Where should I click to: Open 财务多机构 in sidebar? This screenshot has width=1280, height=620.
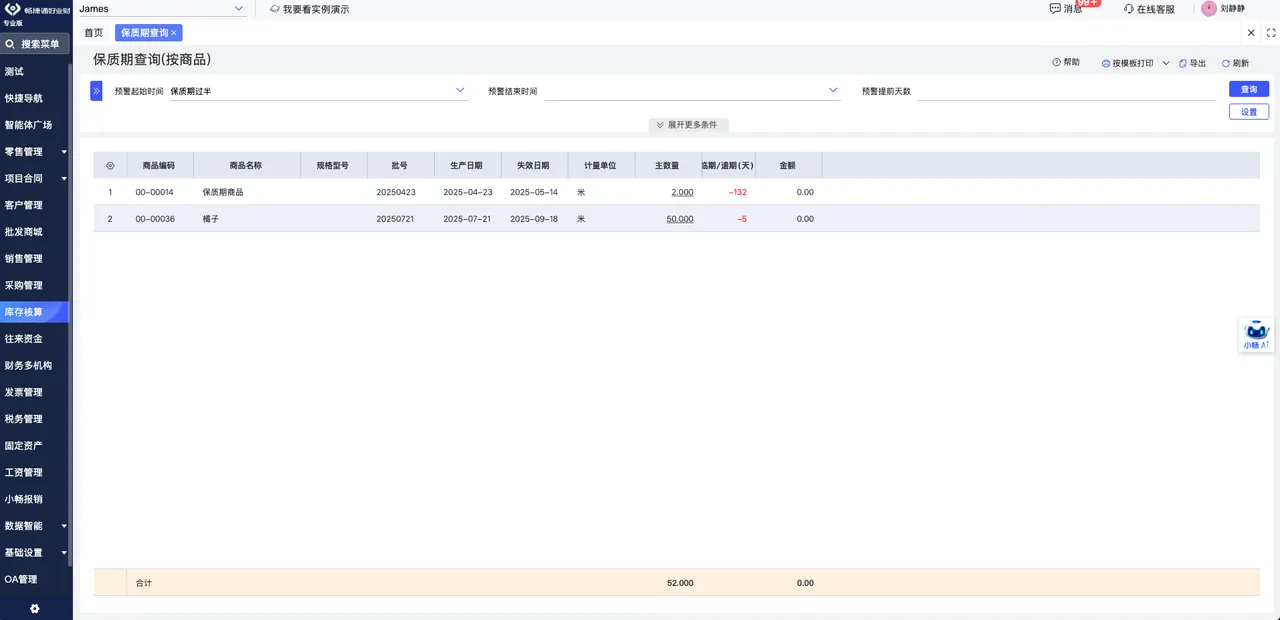(x=28, y=365)
